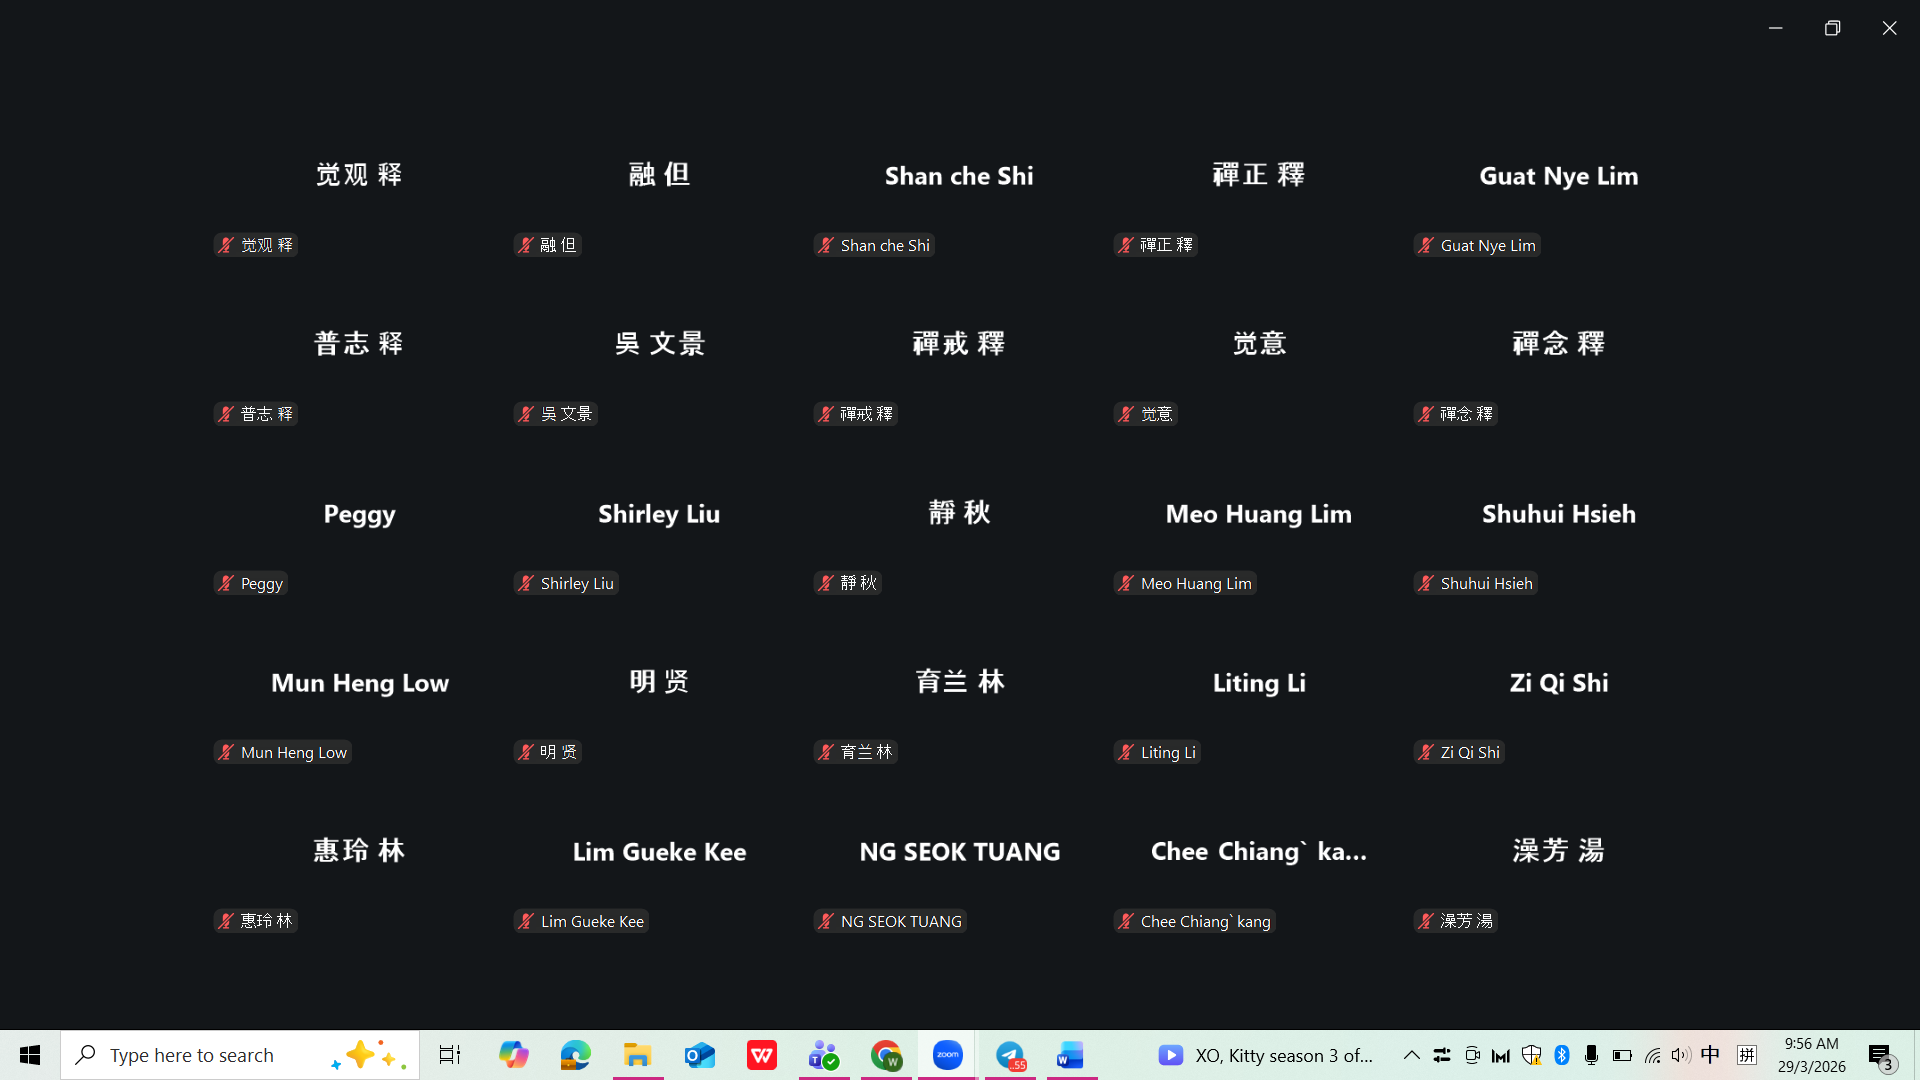Open the Windows Start menu
Viewport: 1920px width, 1080px height.
click(x=30, y=1055)
